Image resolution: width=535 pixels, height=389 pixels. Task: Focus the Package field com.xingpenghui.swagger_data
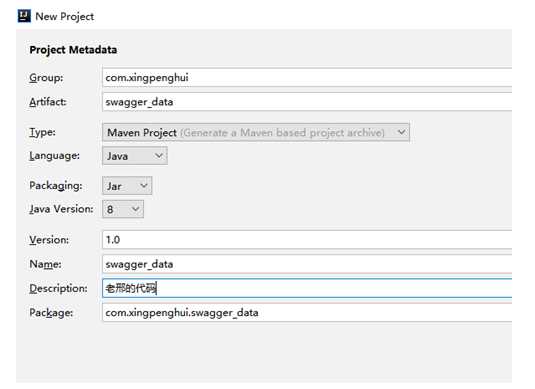[307, 313]
